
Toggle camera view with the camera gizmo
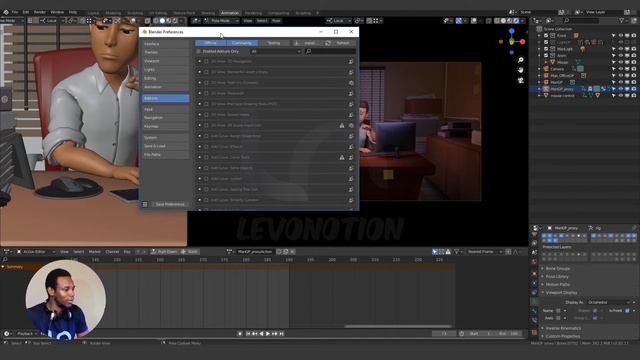click(x=520, y=80)
